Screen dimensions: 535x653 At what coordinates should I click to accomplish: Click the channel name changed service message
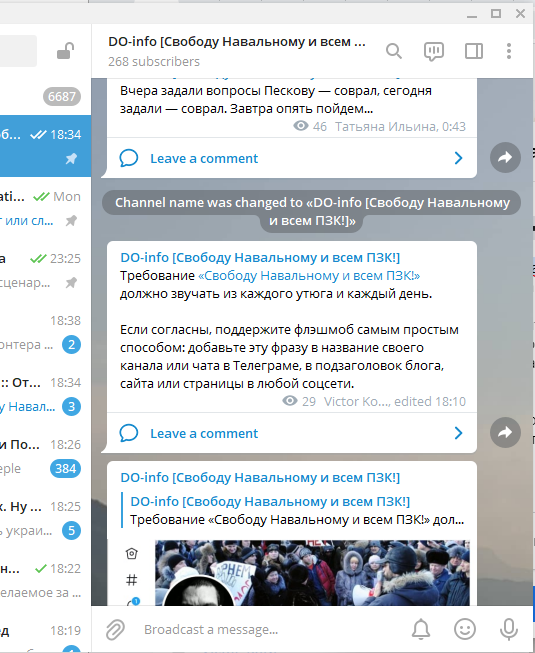pyautogui.click(x=311, y=212)
